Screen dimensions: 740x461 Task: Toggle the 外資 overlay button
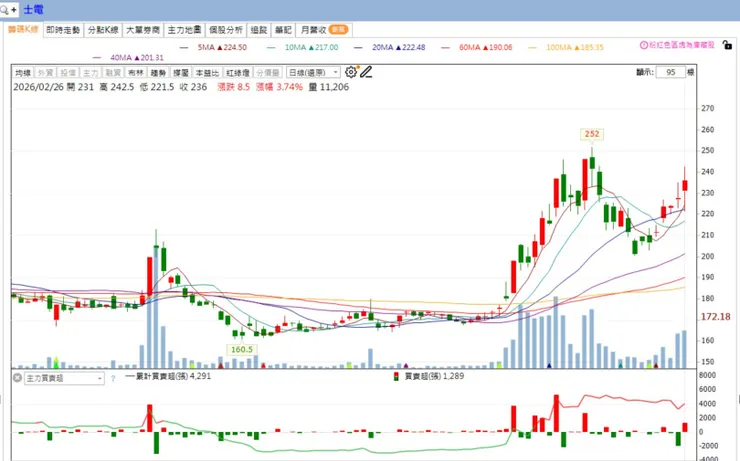[45, 73]
